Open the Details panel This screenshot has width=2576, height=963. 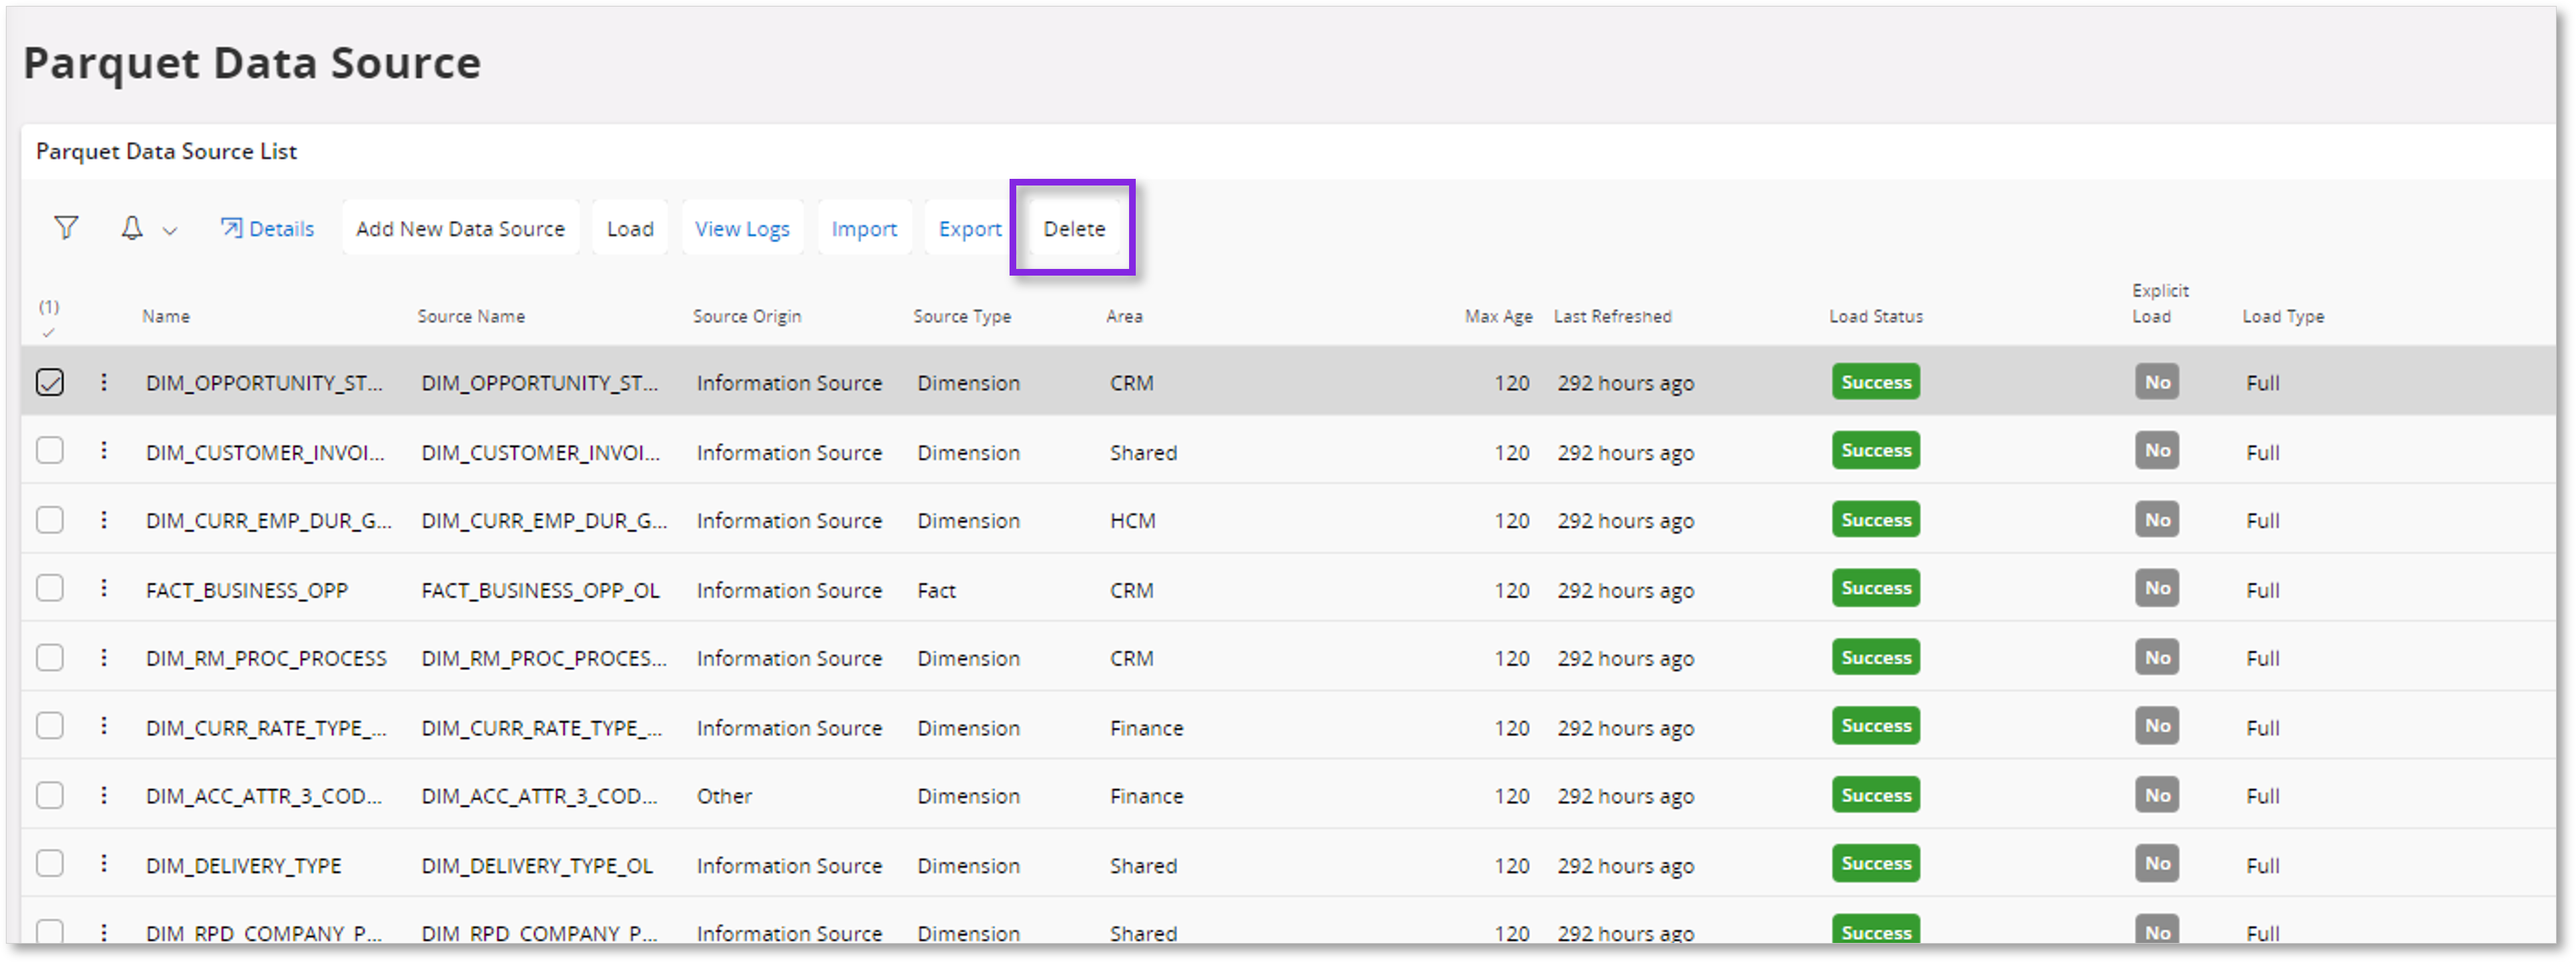267,228
